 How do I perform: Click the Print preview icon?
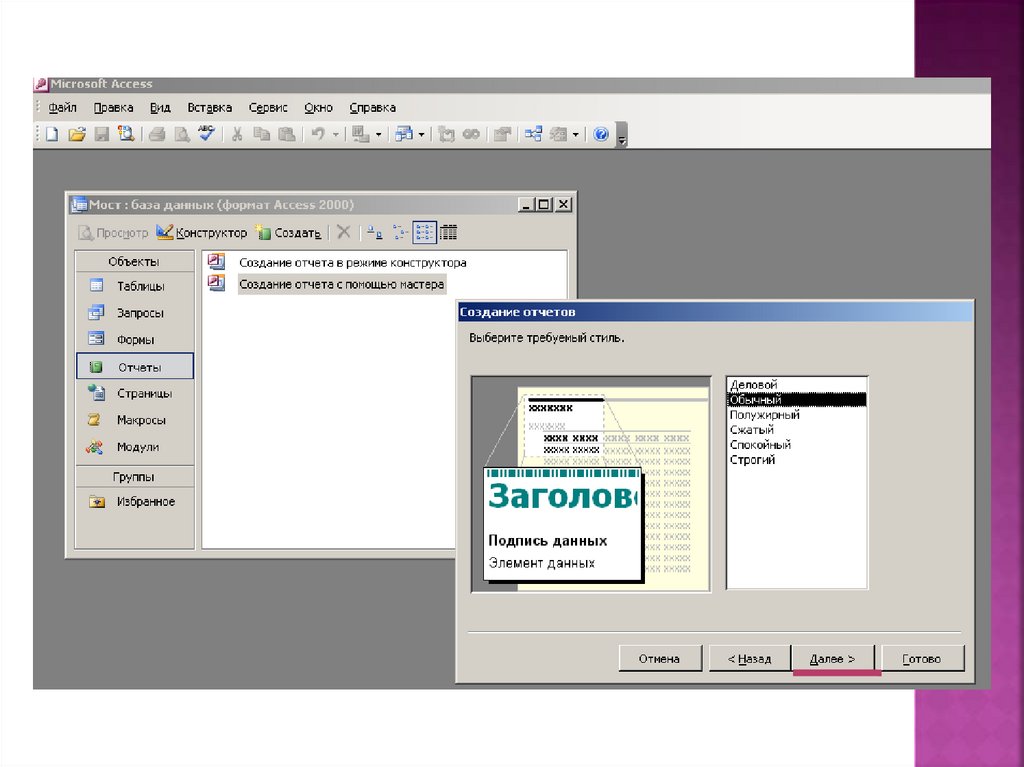pyautogui.click(x=182, y=135)
